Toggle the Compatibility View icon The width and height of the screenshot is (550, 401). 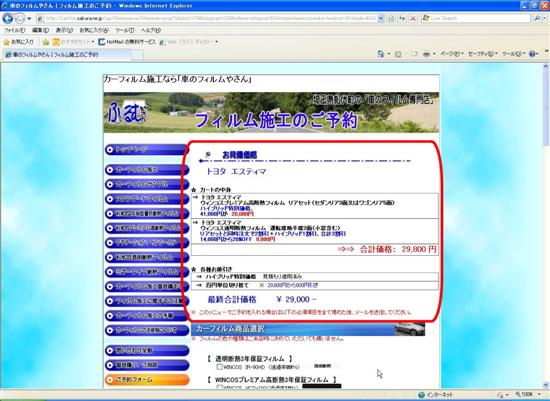(391, 18)
